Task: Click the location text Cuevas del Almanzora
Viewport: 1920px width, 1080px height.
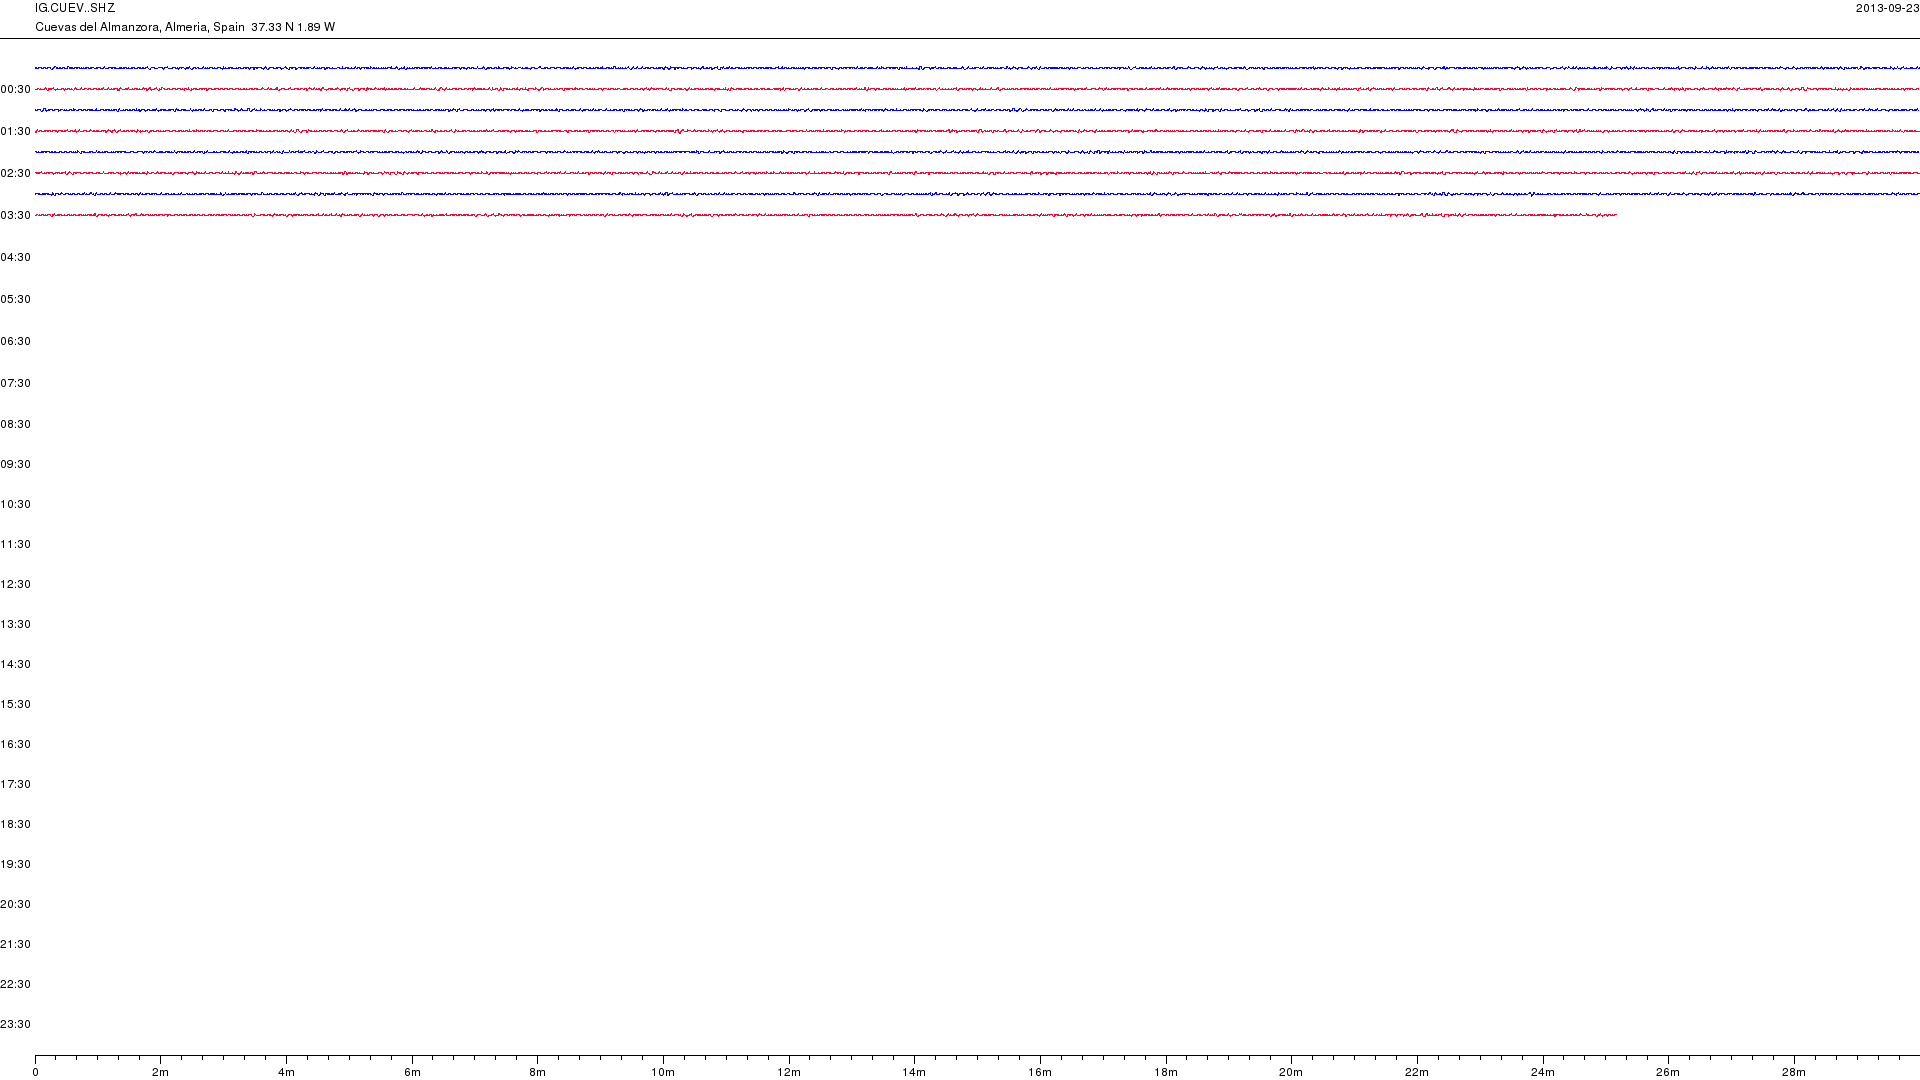Action: point(98,27)
